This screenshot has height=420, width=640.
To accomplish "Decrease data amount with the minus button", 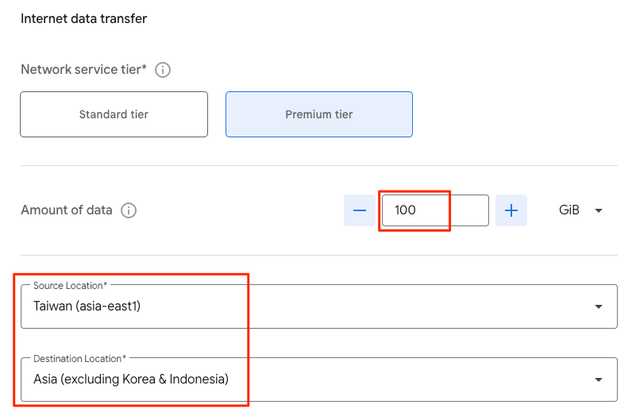I will pos(359,211).
